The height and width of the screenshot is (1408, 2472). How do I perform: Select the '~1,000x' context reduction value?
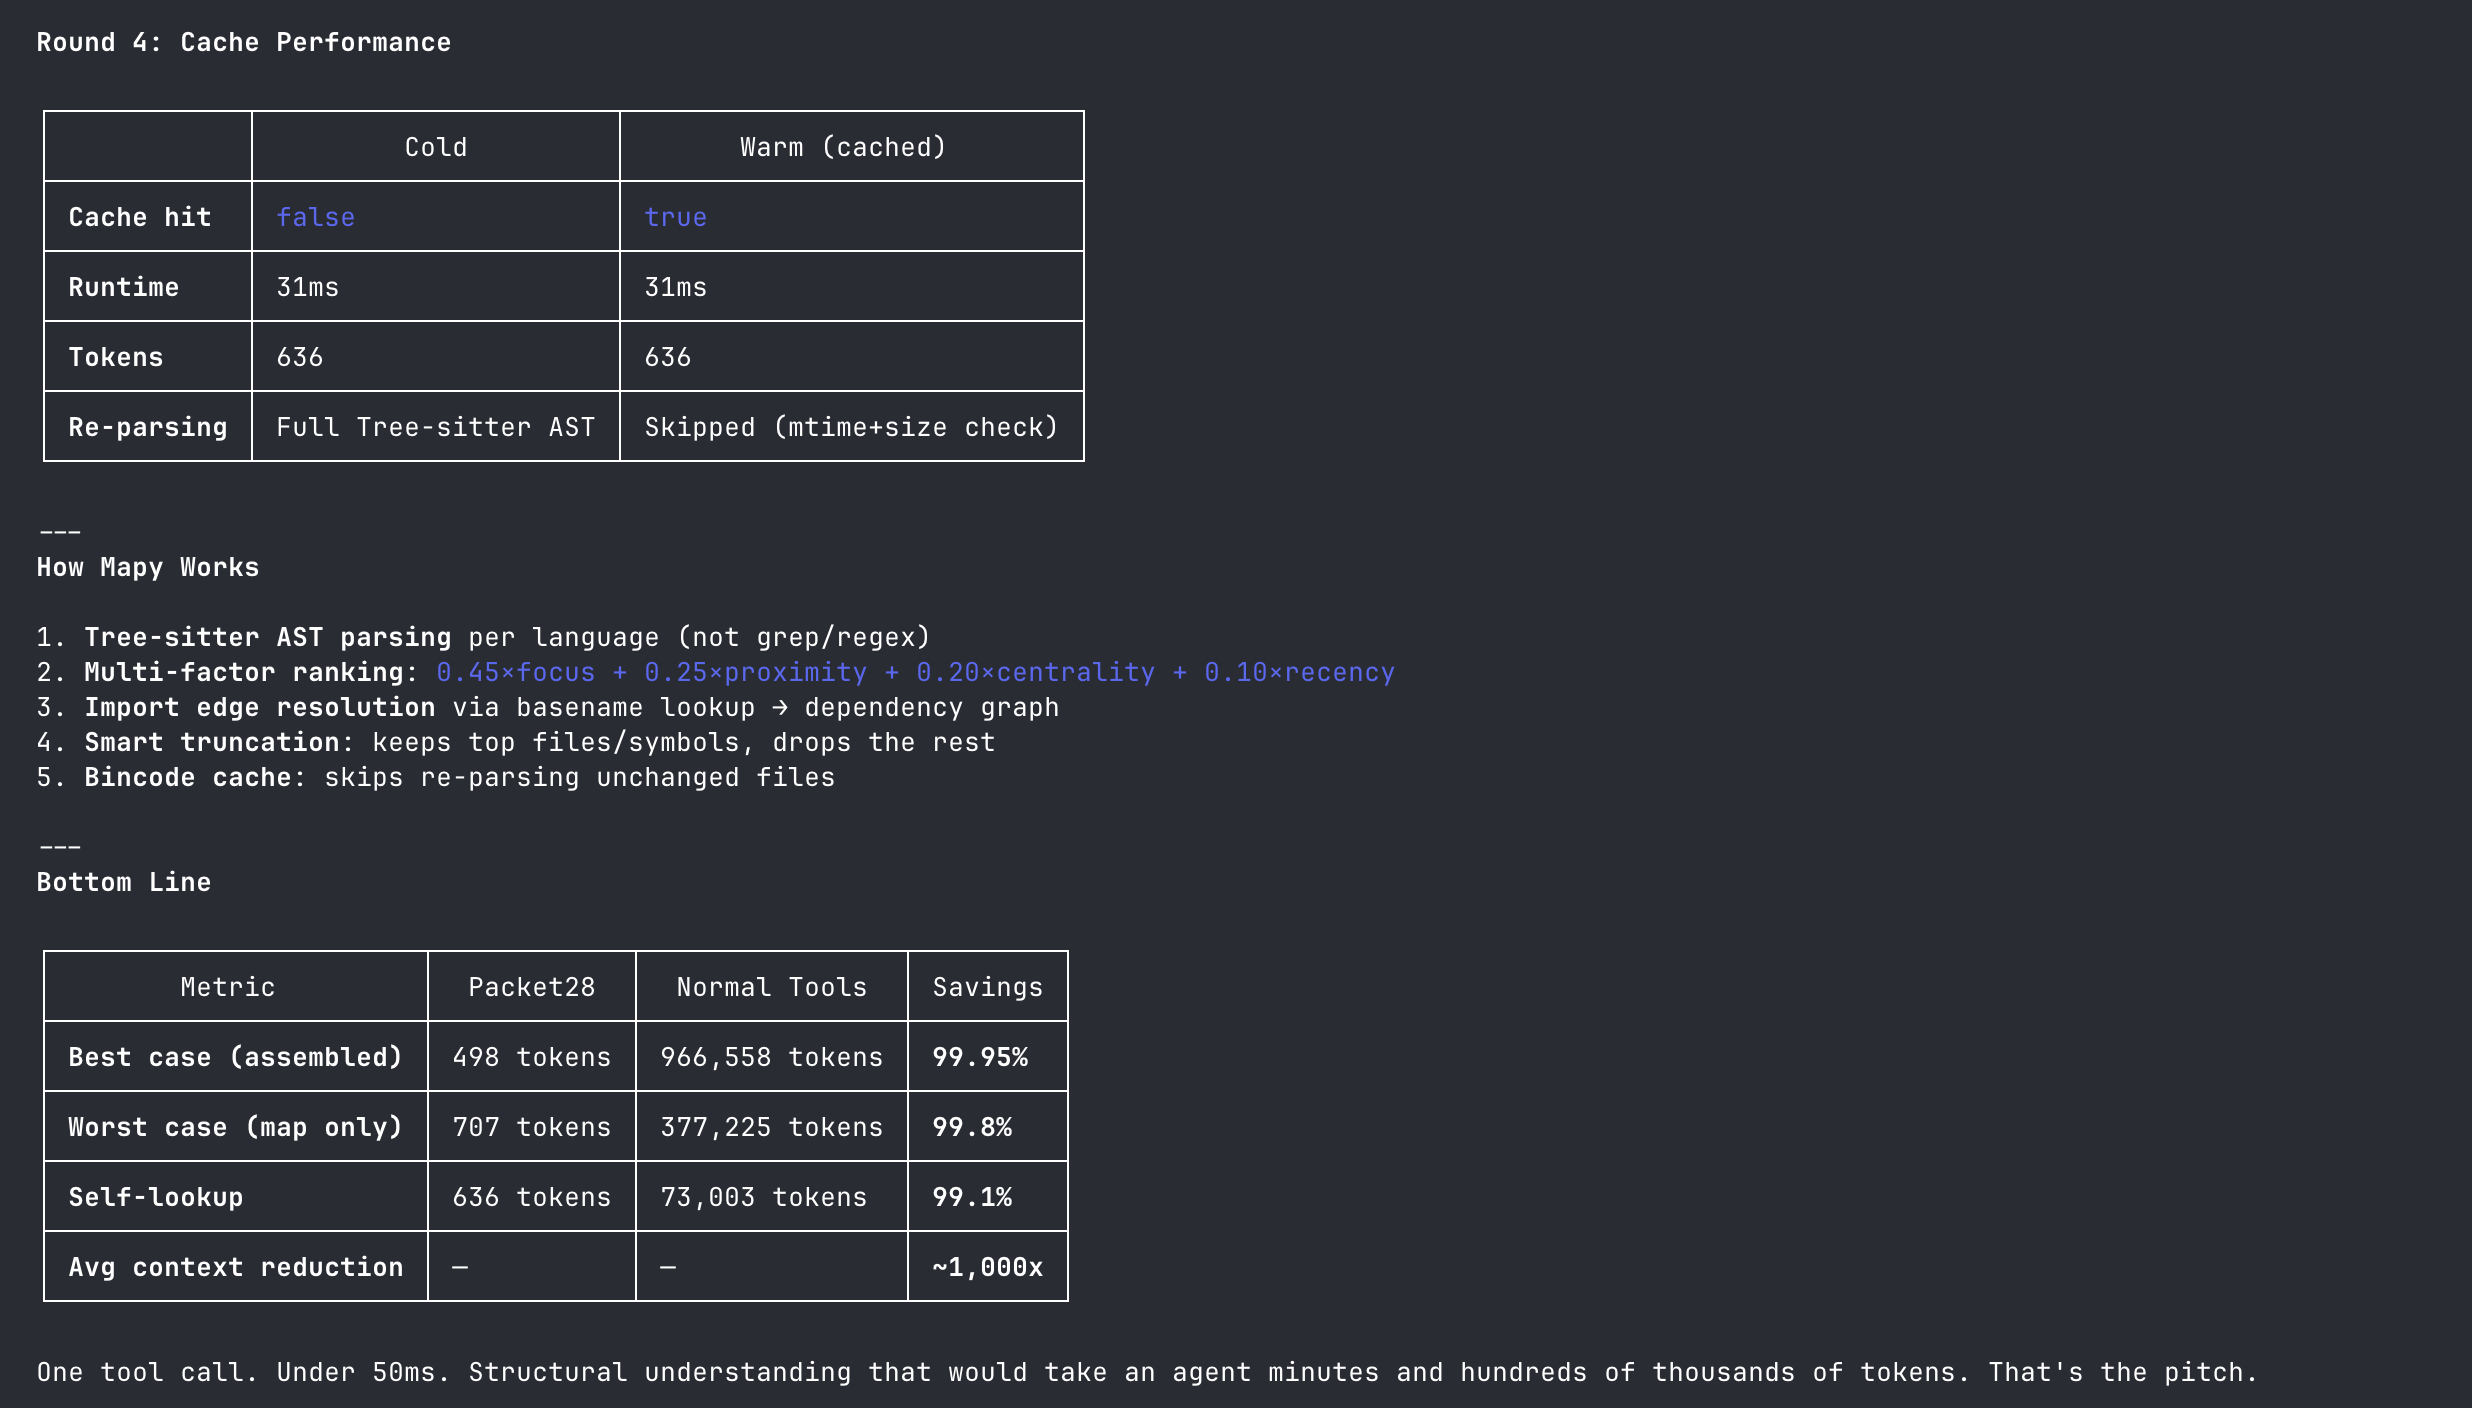pyautogui.click(x=987, y=1267)
